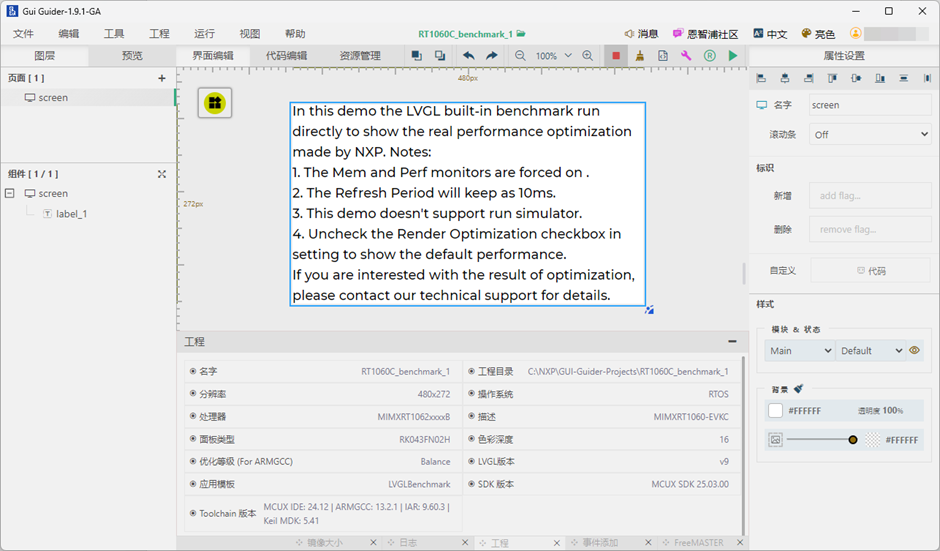This screenshot has width=940, height=551.
Task: Undo the last edit with the undo arrow
Action: coord(469,56)
